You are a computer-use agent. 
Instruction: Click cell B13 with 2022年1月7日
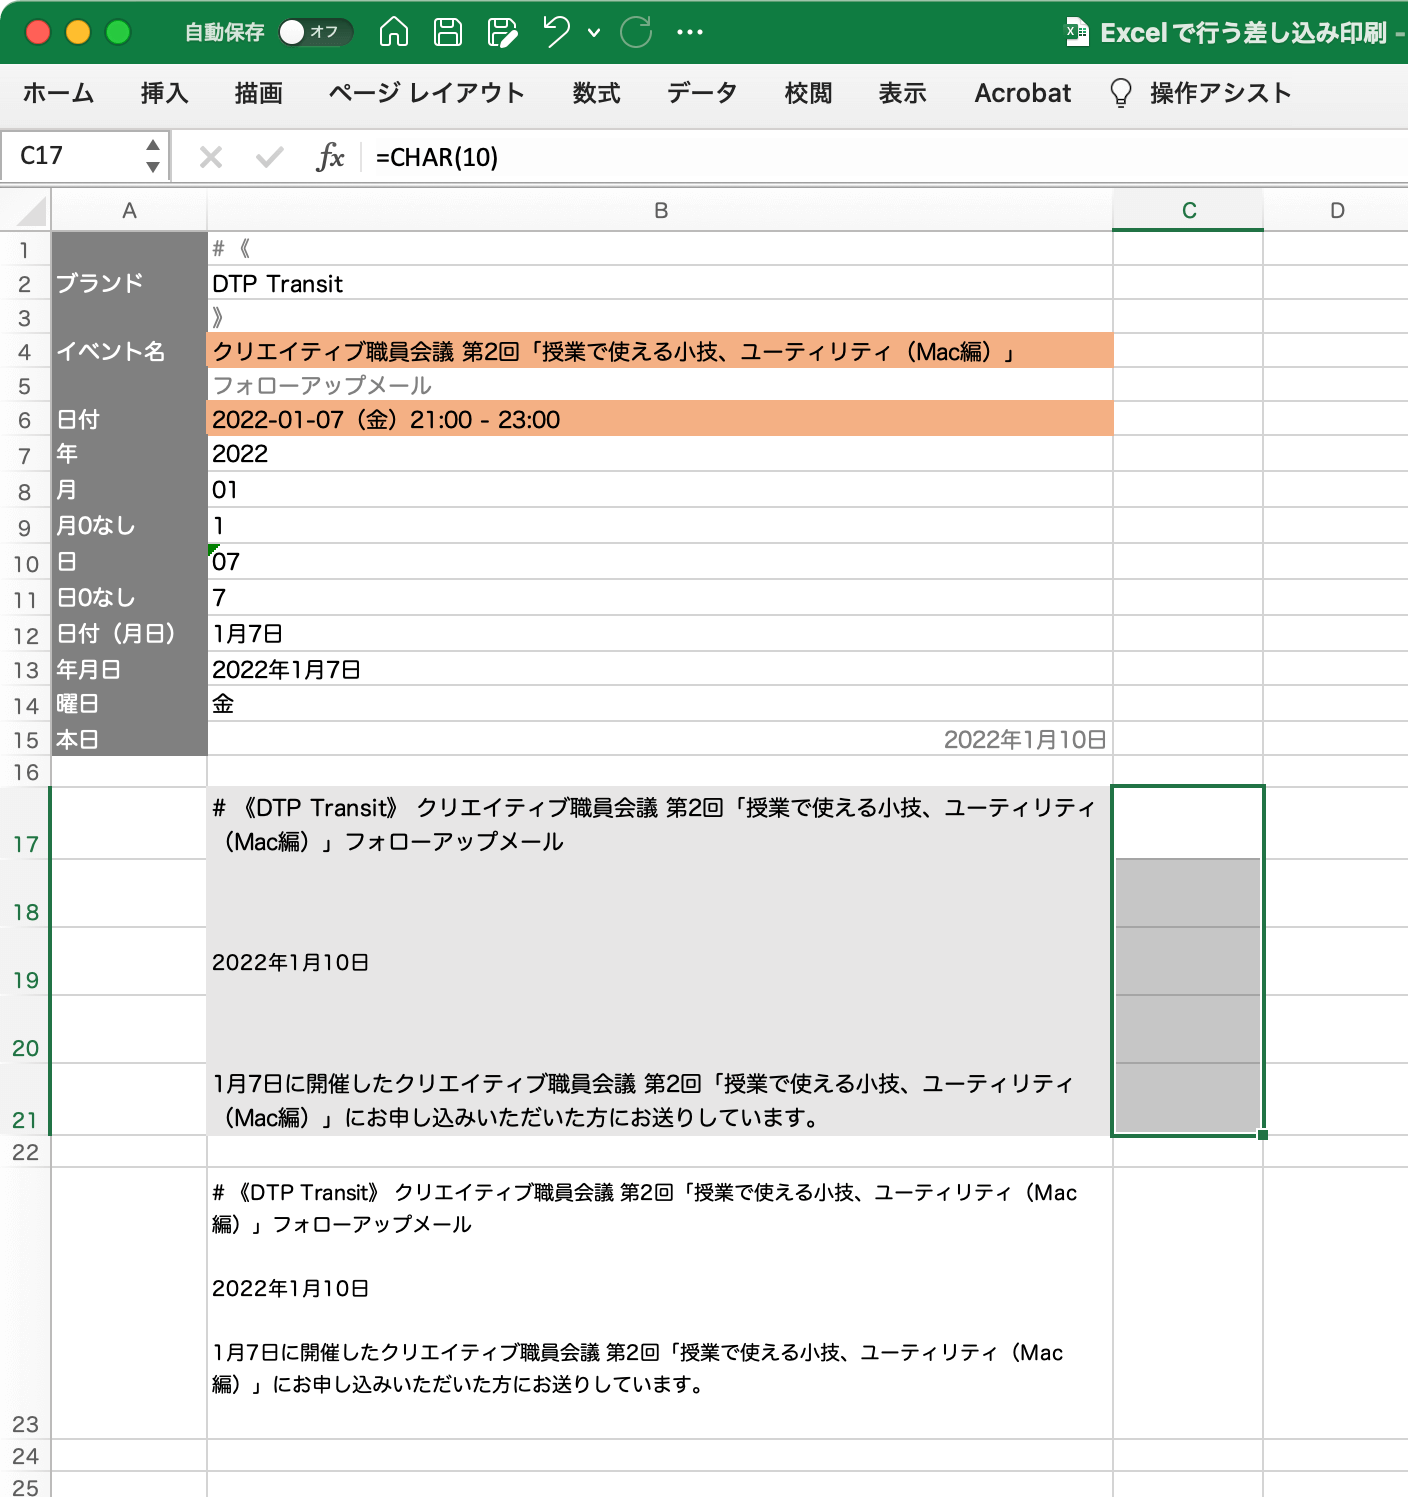660,669
